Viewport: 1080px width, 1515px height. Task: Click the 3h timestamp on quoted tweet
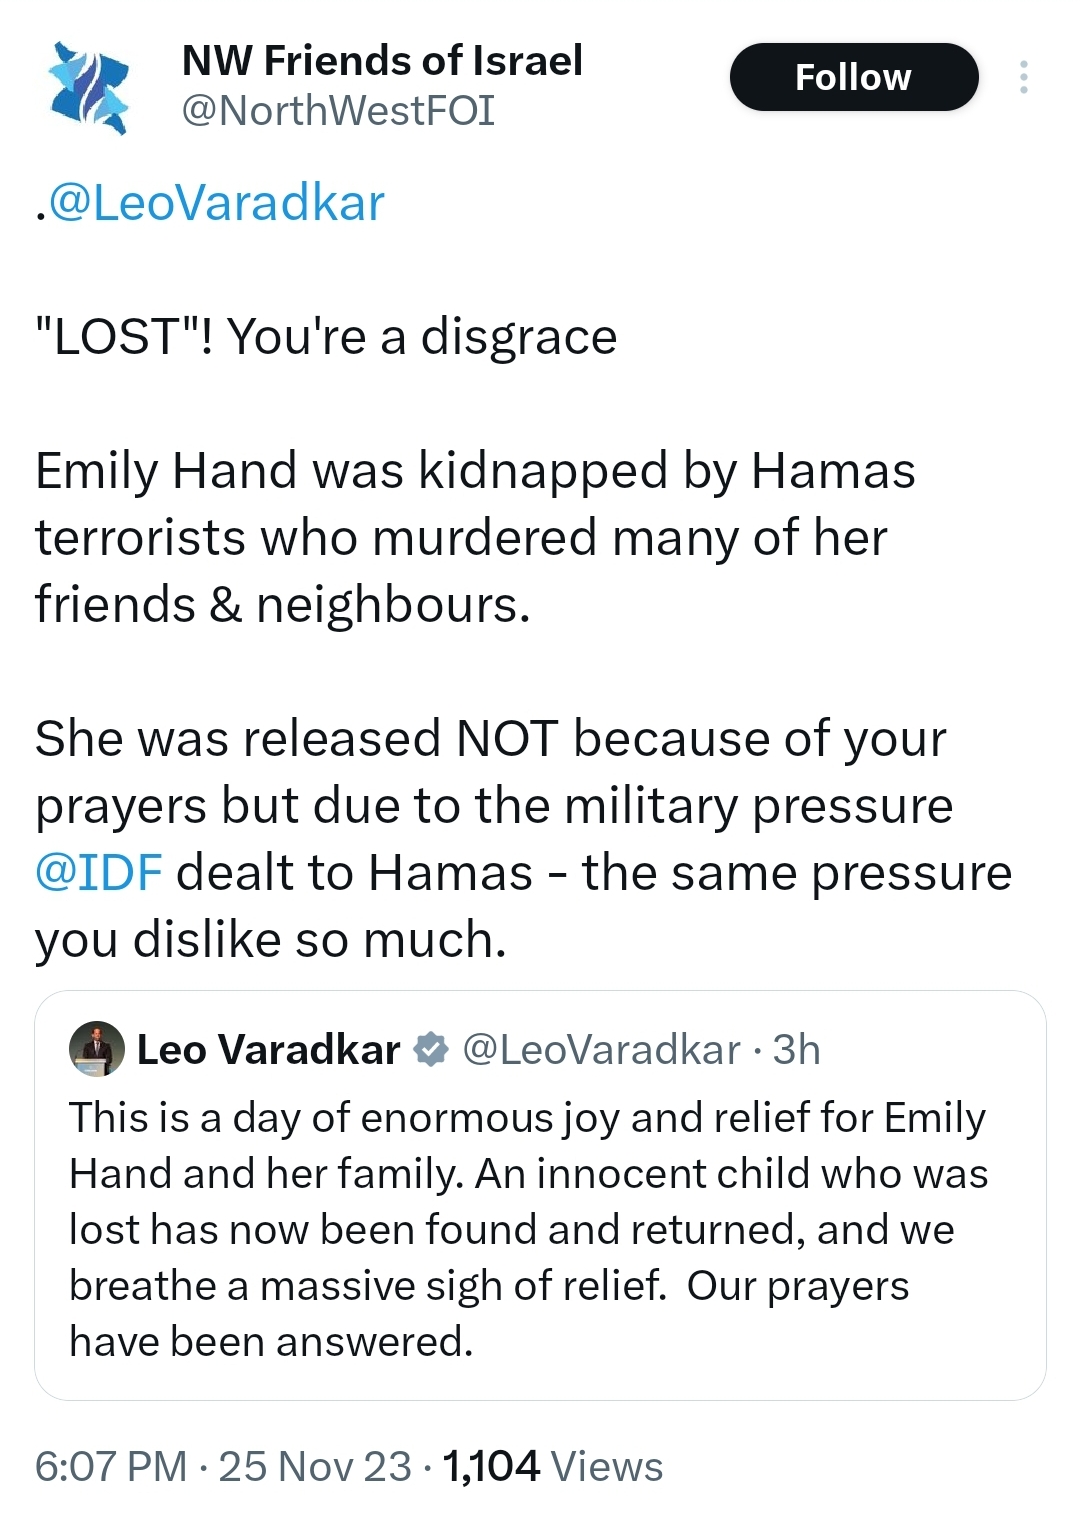click(x=797, y=1050)
